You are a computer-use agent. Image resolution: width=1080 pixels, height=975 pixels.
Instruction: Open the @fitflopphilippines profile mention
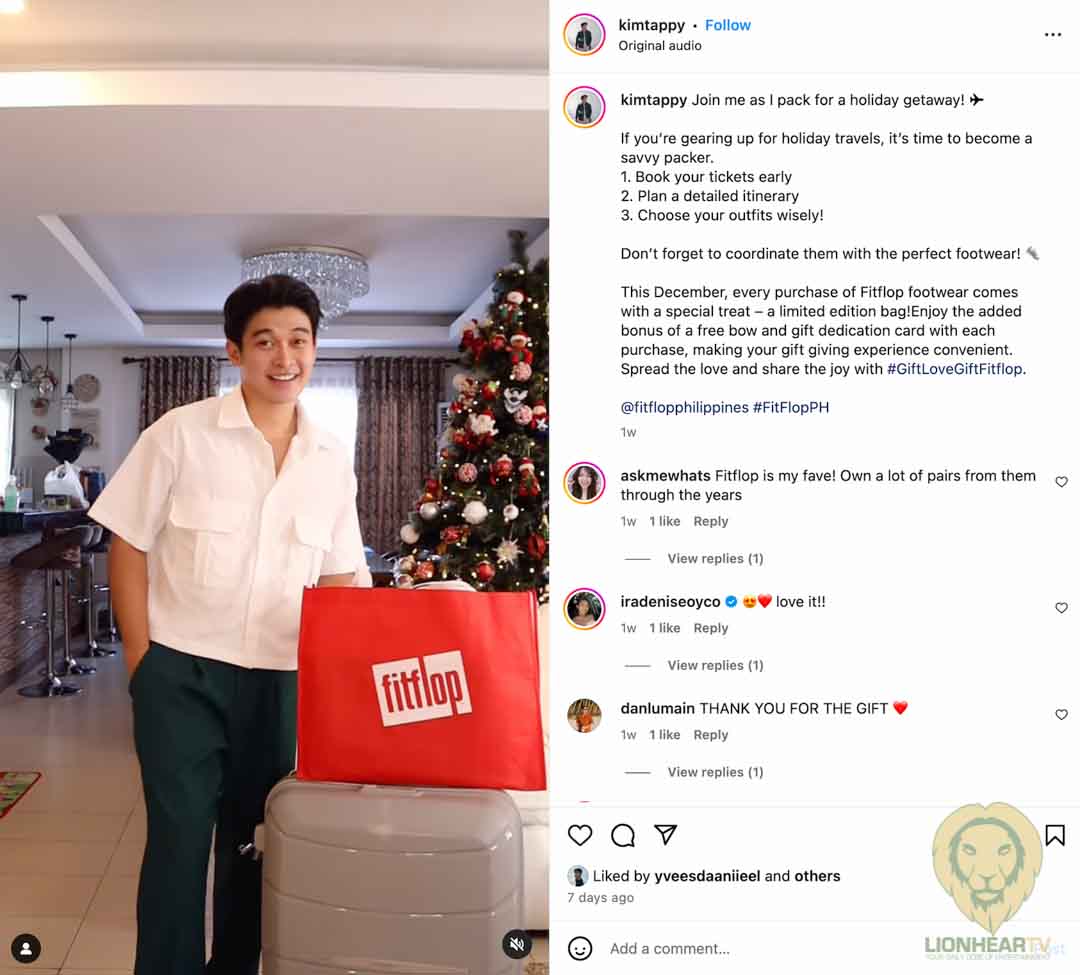pos(684,408)
